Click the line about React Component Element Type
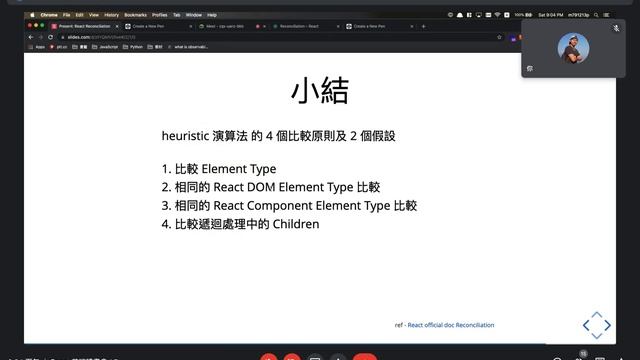 click(289, 205)
